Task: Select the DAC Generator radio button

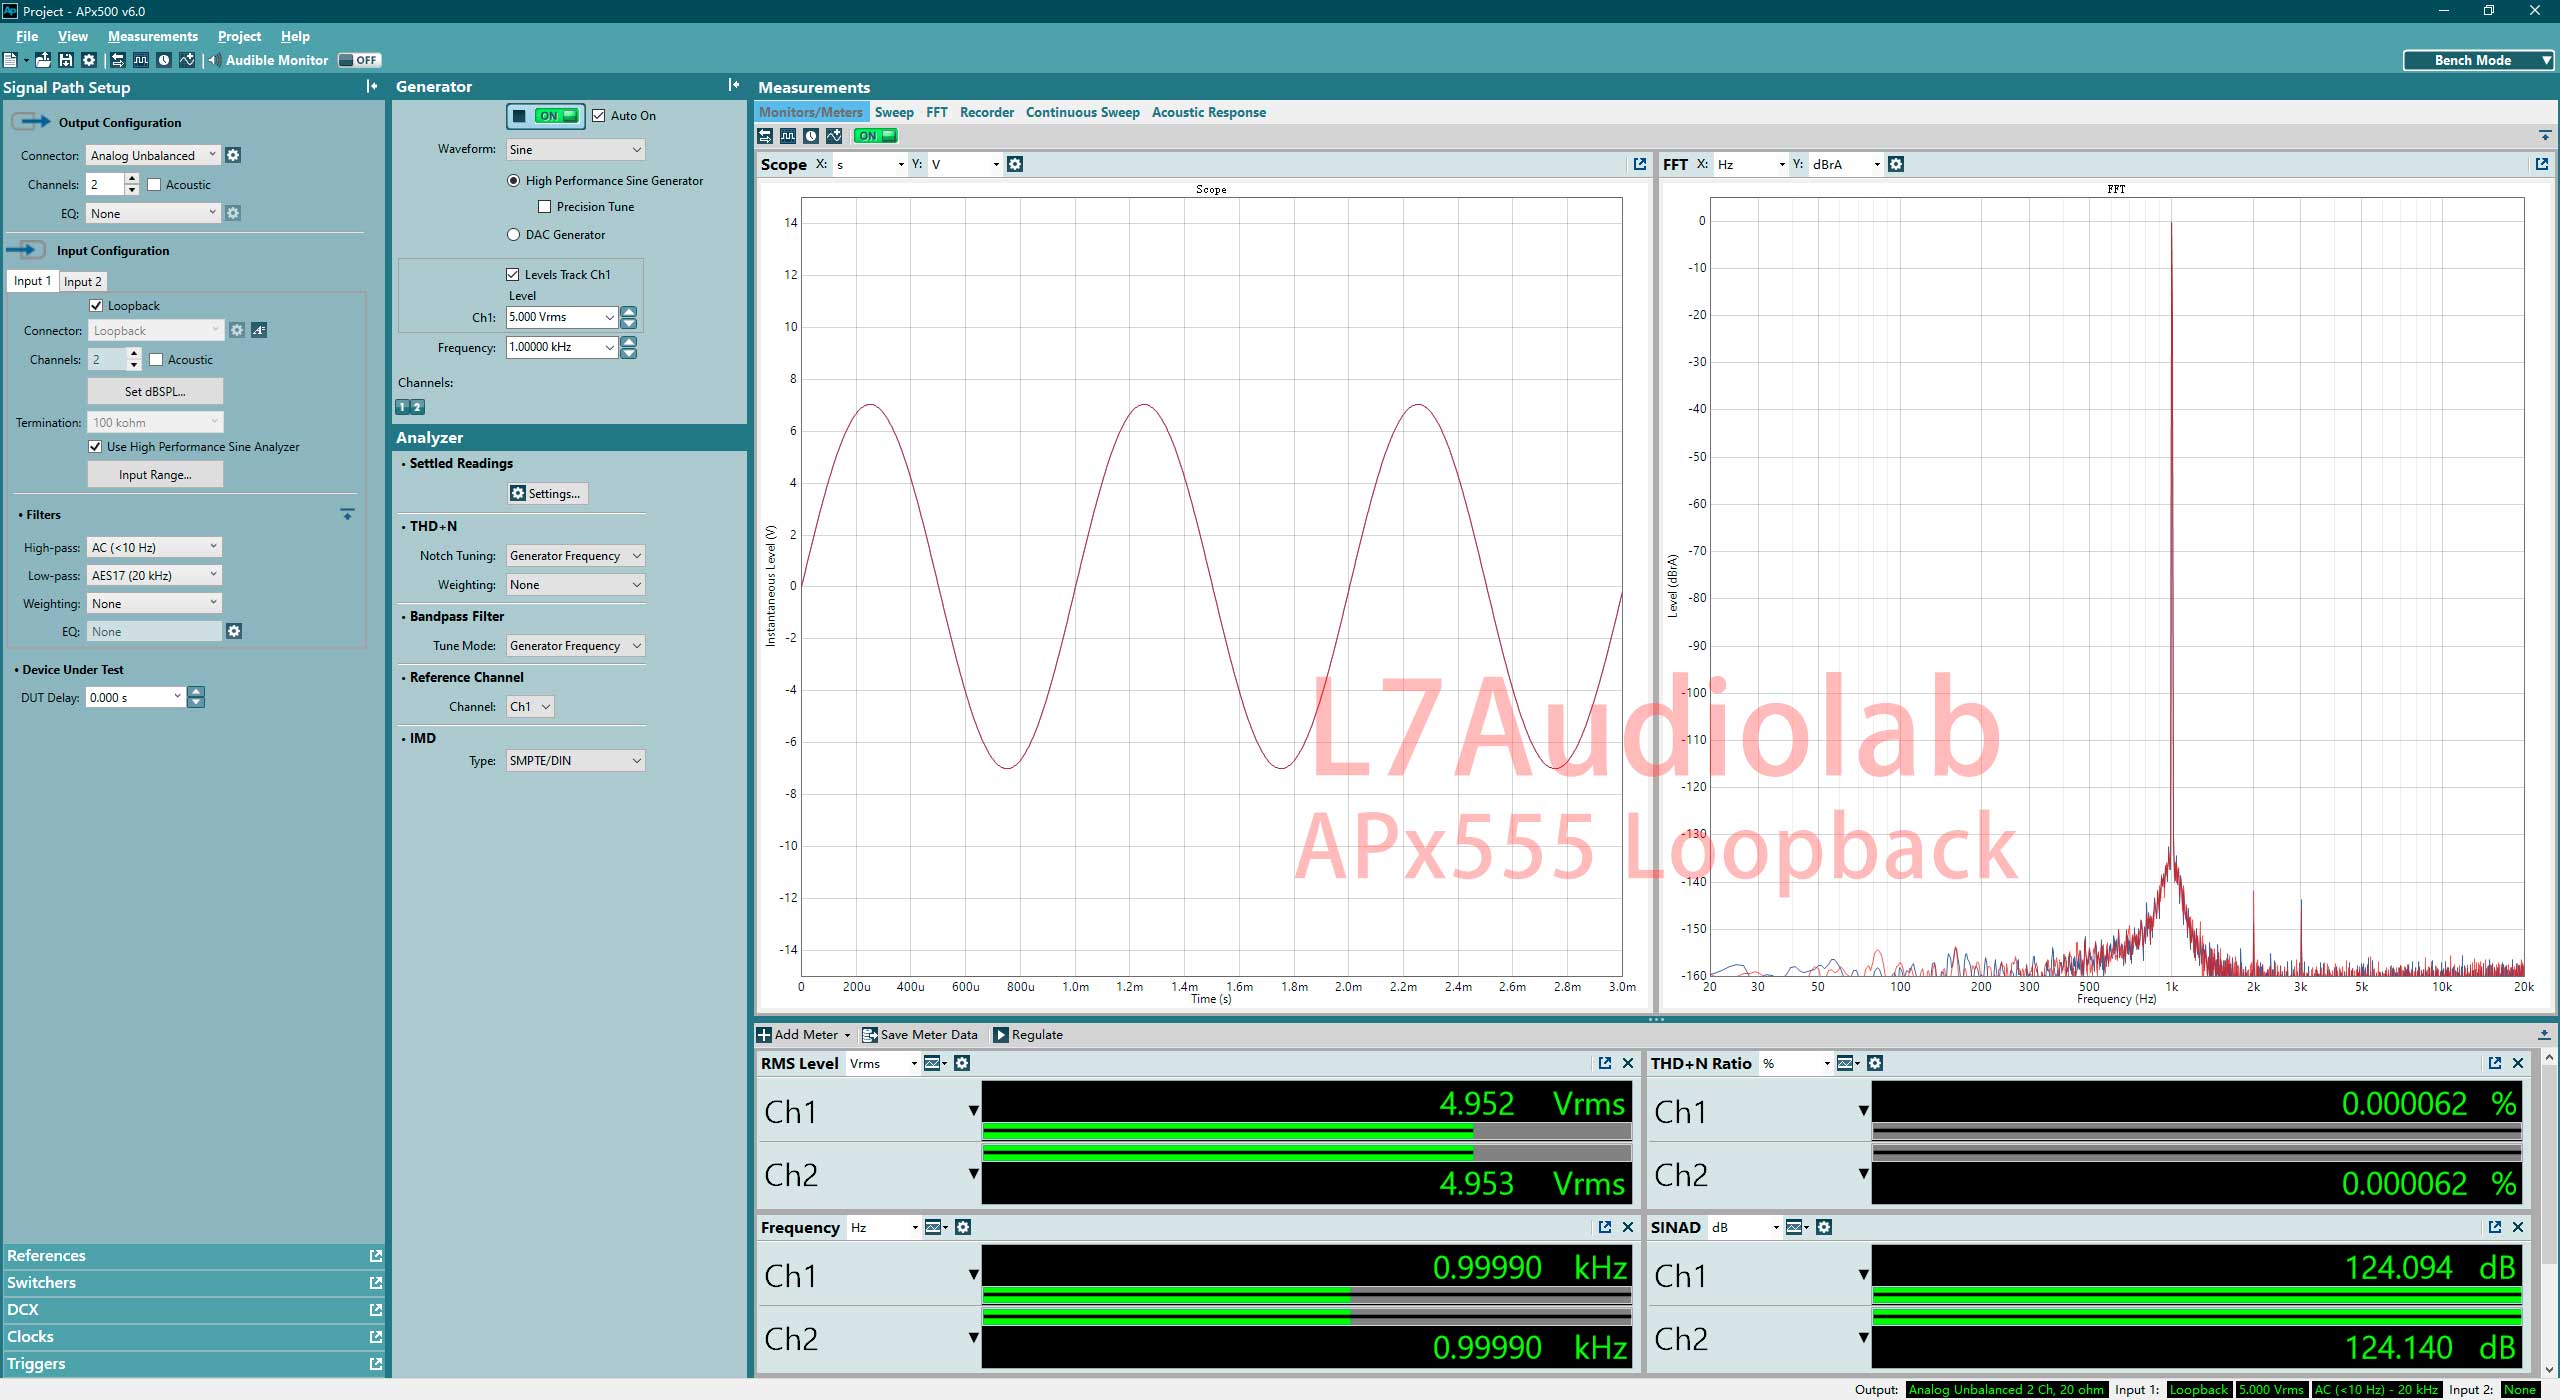Action: (x=514, y=235)
